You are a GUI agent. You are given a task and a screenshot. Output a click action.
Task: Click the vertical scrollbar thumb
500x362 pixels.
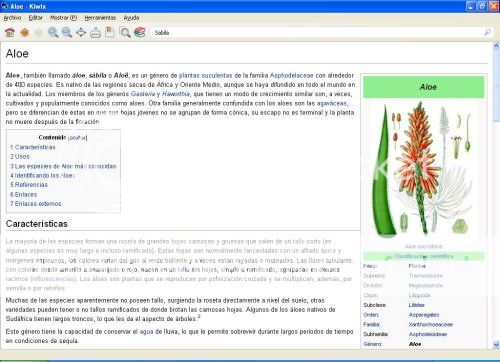pyautogui.click(x=496, y=86)
